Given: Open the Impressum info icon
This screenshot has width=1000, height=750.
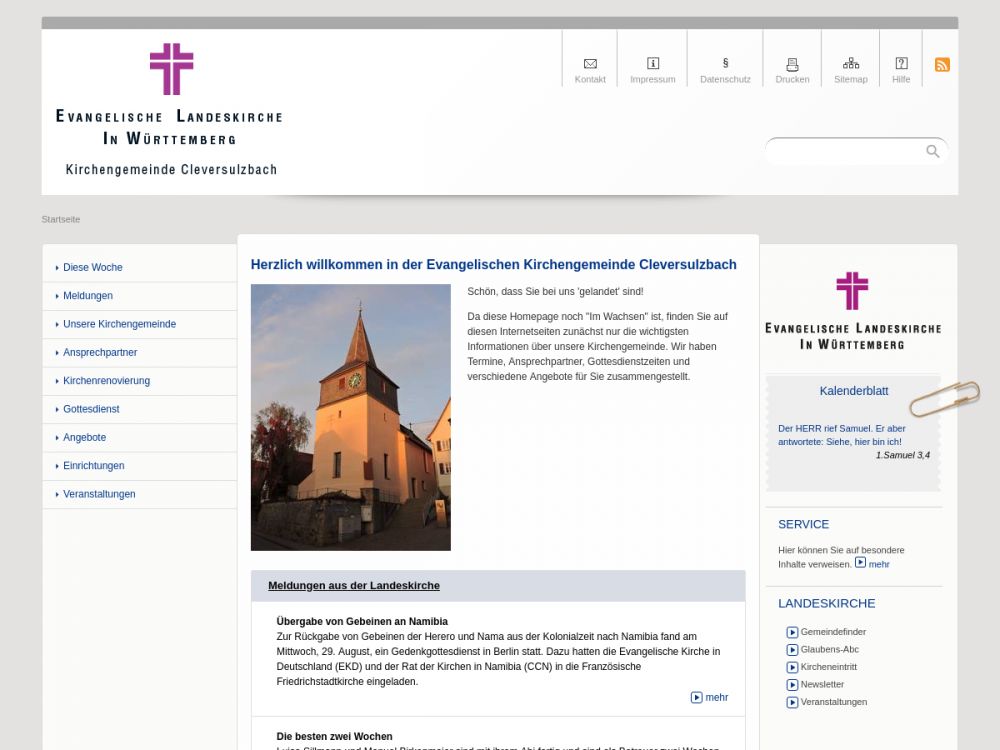Looking at the screenshot, I should point(653,64).
